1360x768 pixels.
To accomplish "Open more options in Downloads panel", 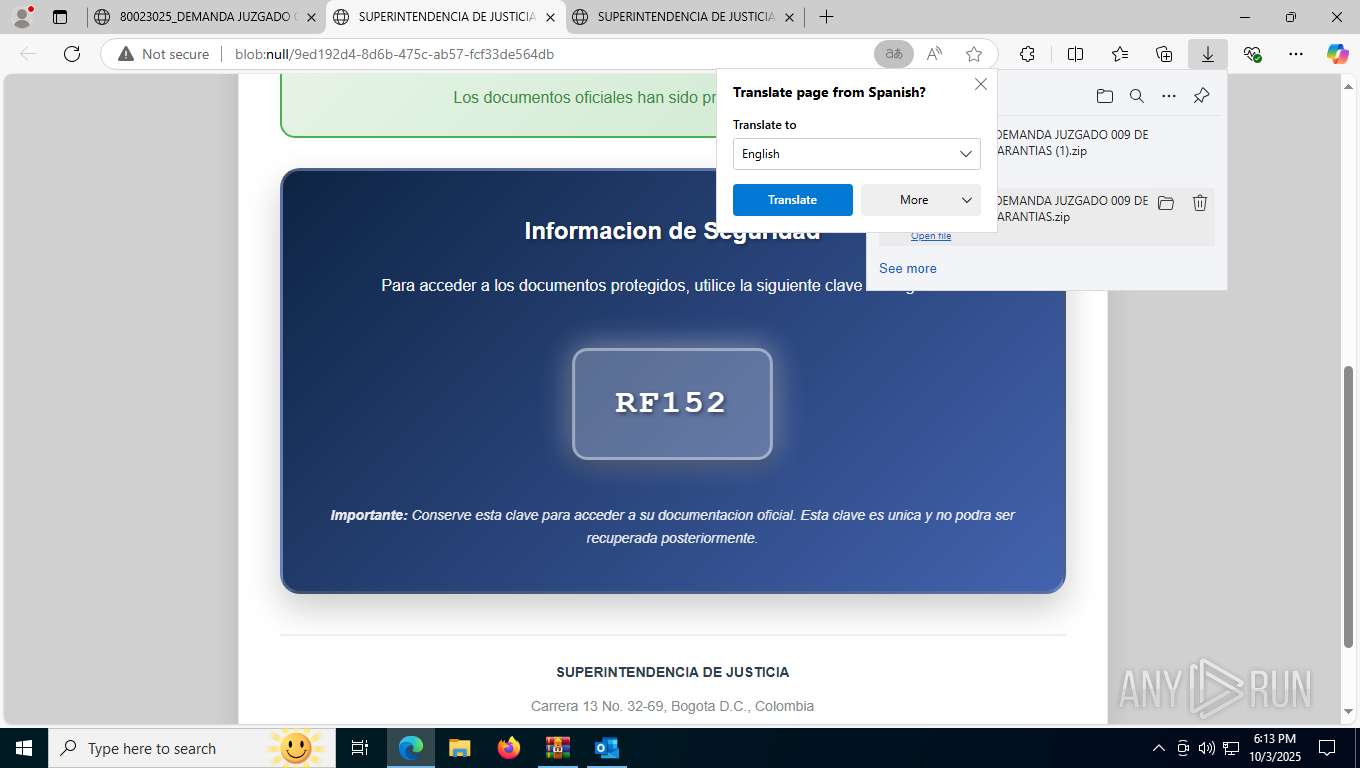I will tap(1169, 96).
